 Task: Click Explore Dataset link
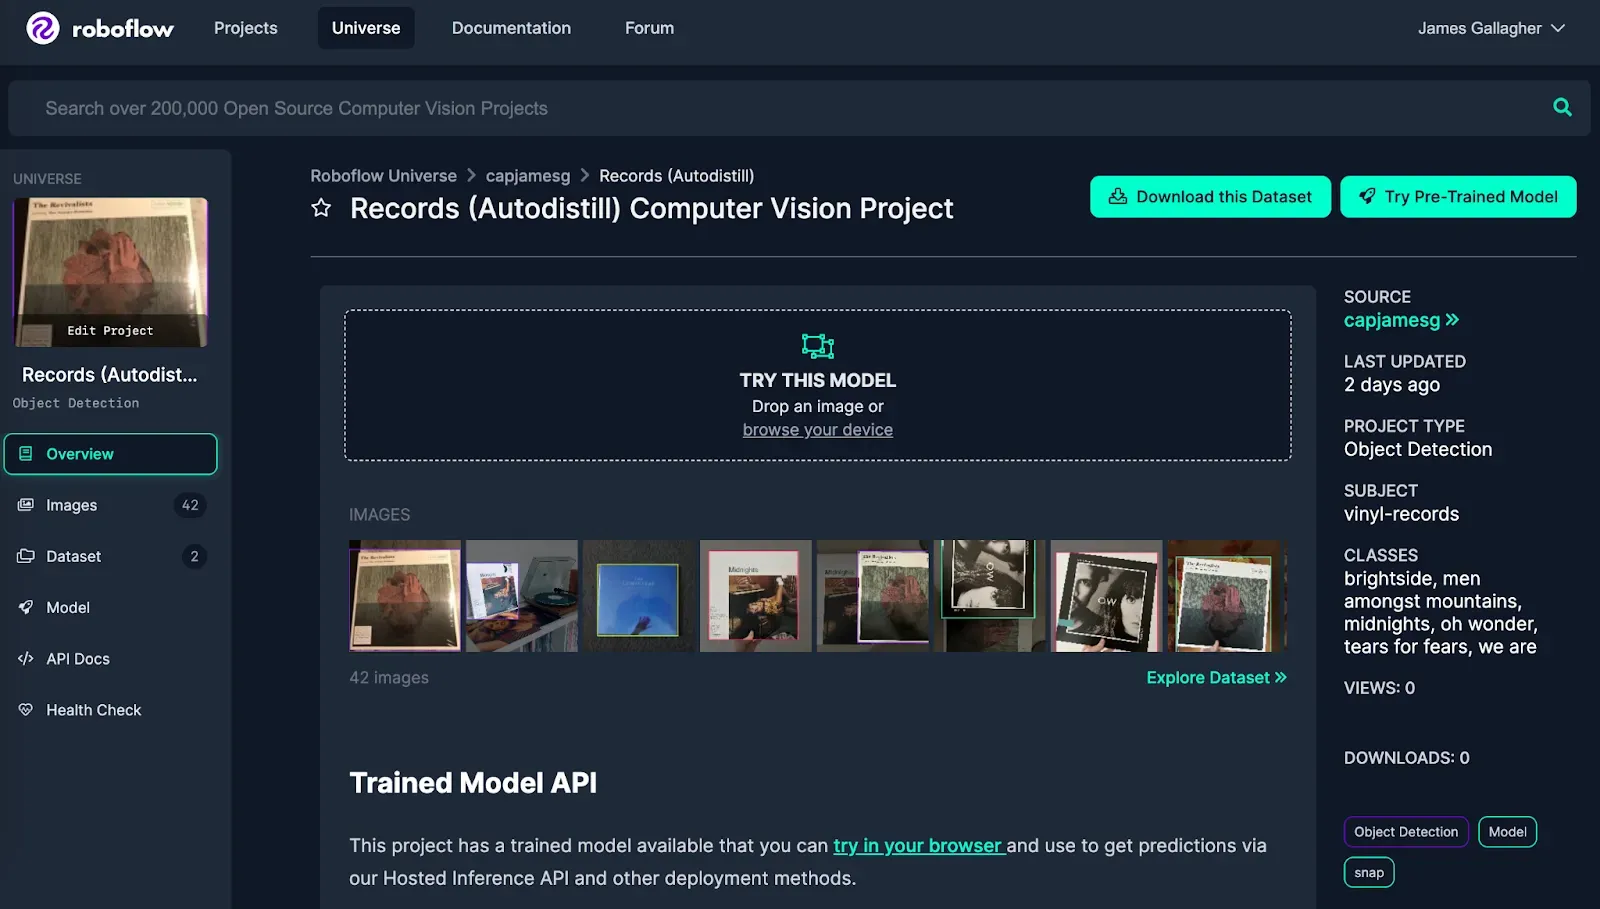coord(1217,677)
